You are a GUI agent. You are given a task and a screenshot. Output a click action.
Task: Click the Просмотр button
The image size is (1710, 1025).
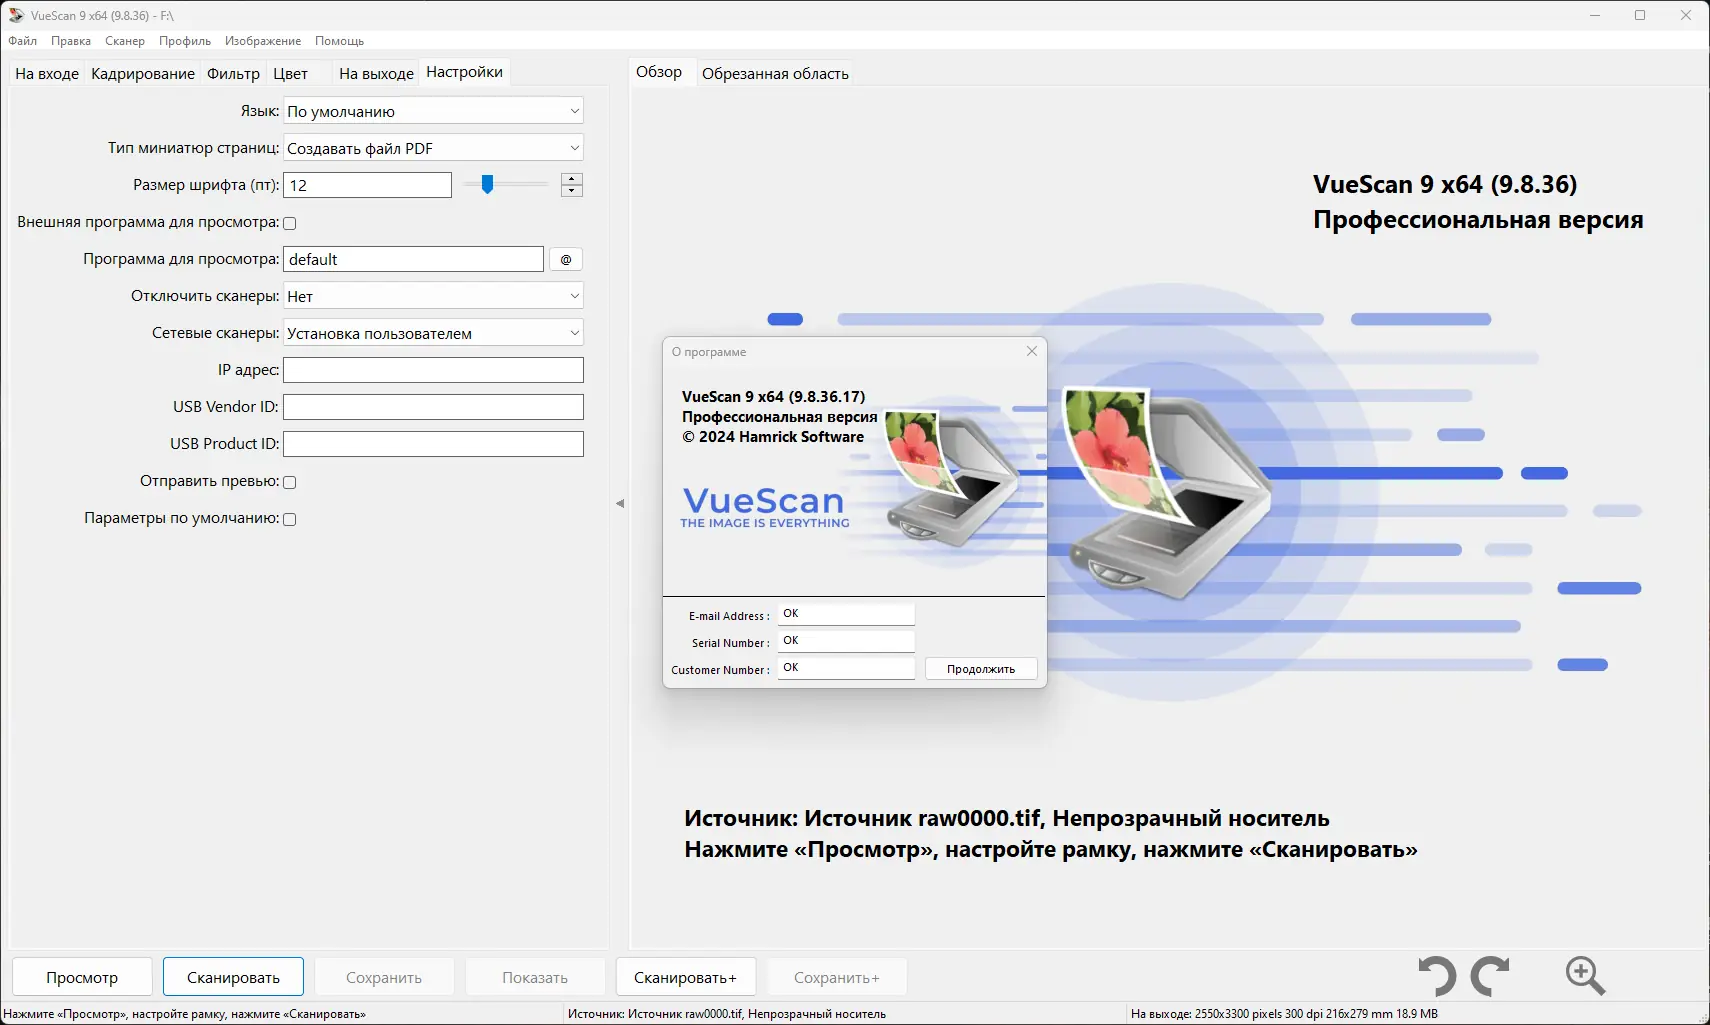click(x=82, y=977)
